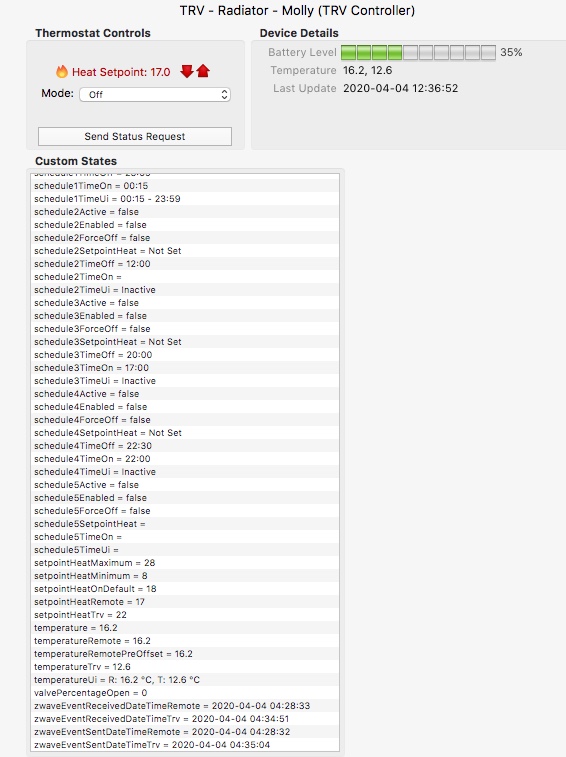Click the Send Status Request button
Viewport: 566px width, 757px height.
pyautogui.click(x=135, y=137)
